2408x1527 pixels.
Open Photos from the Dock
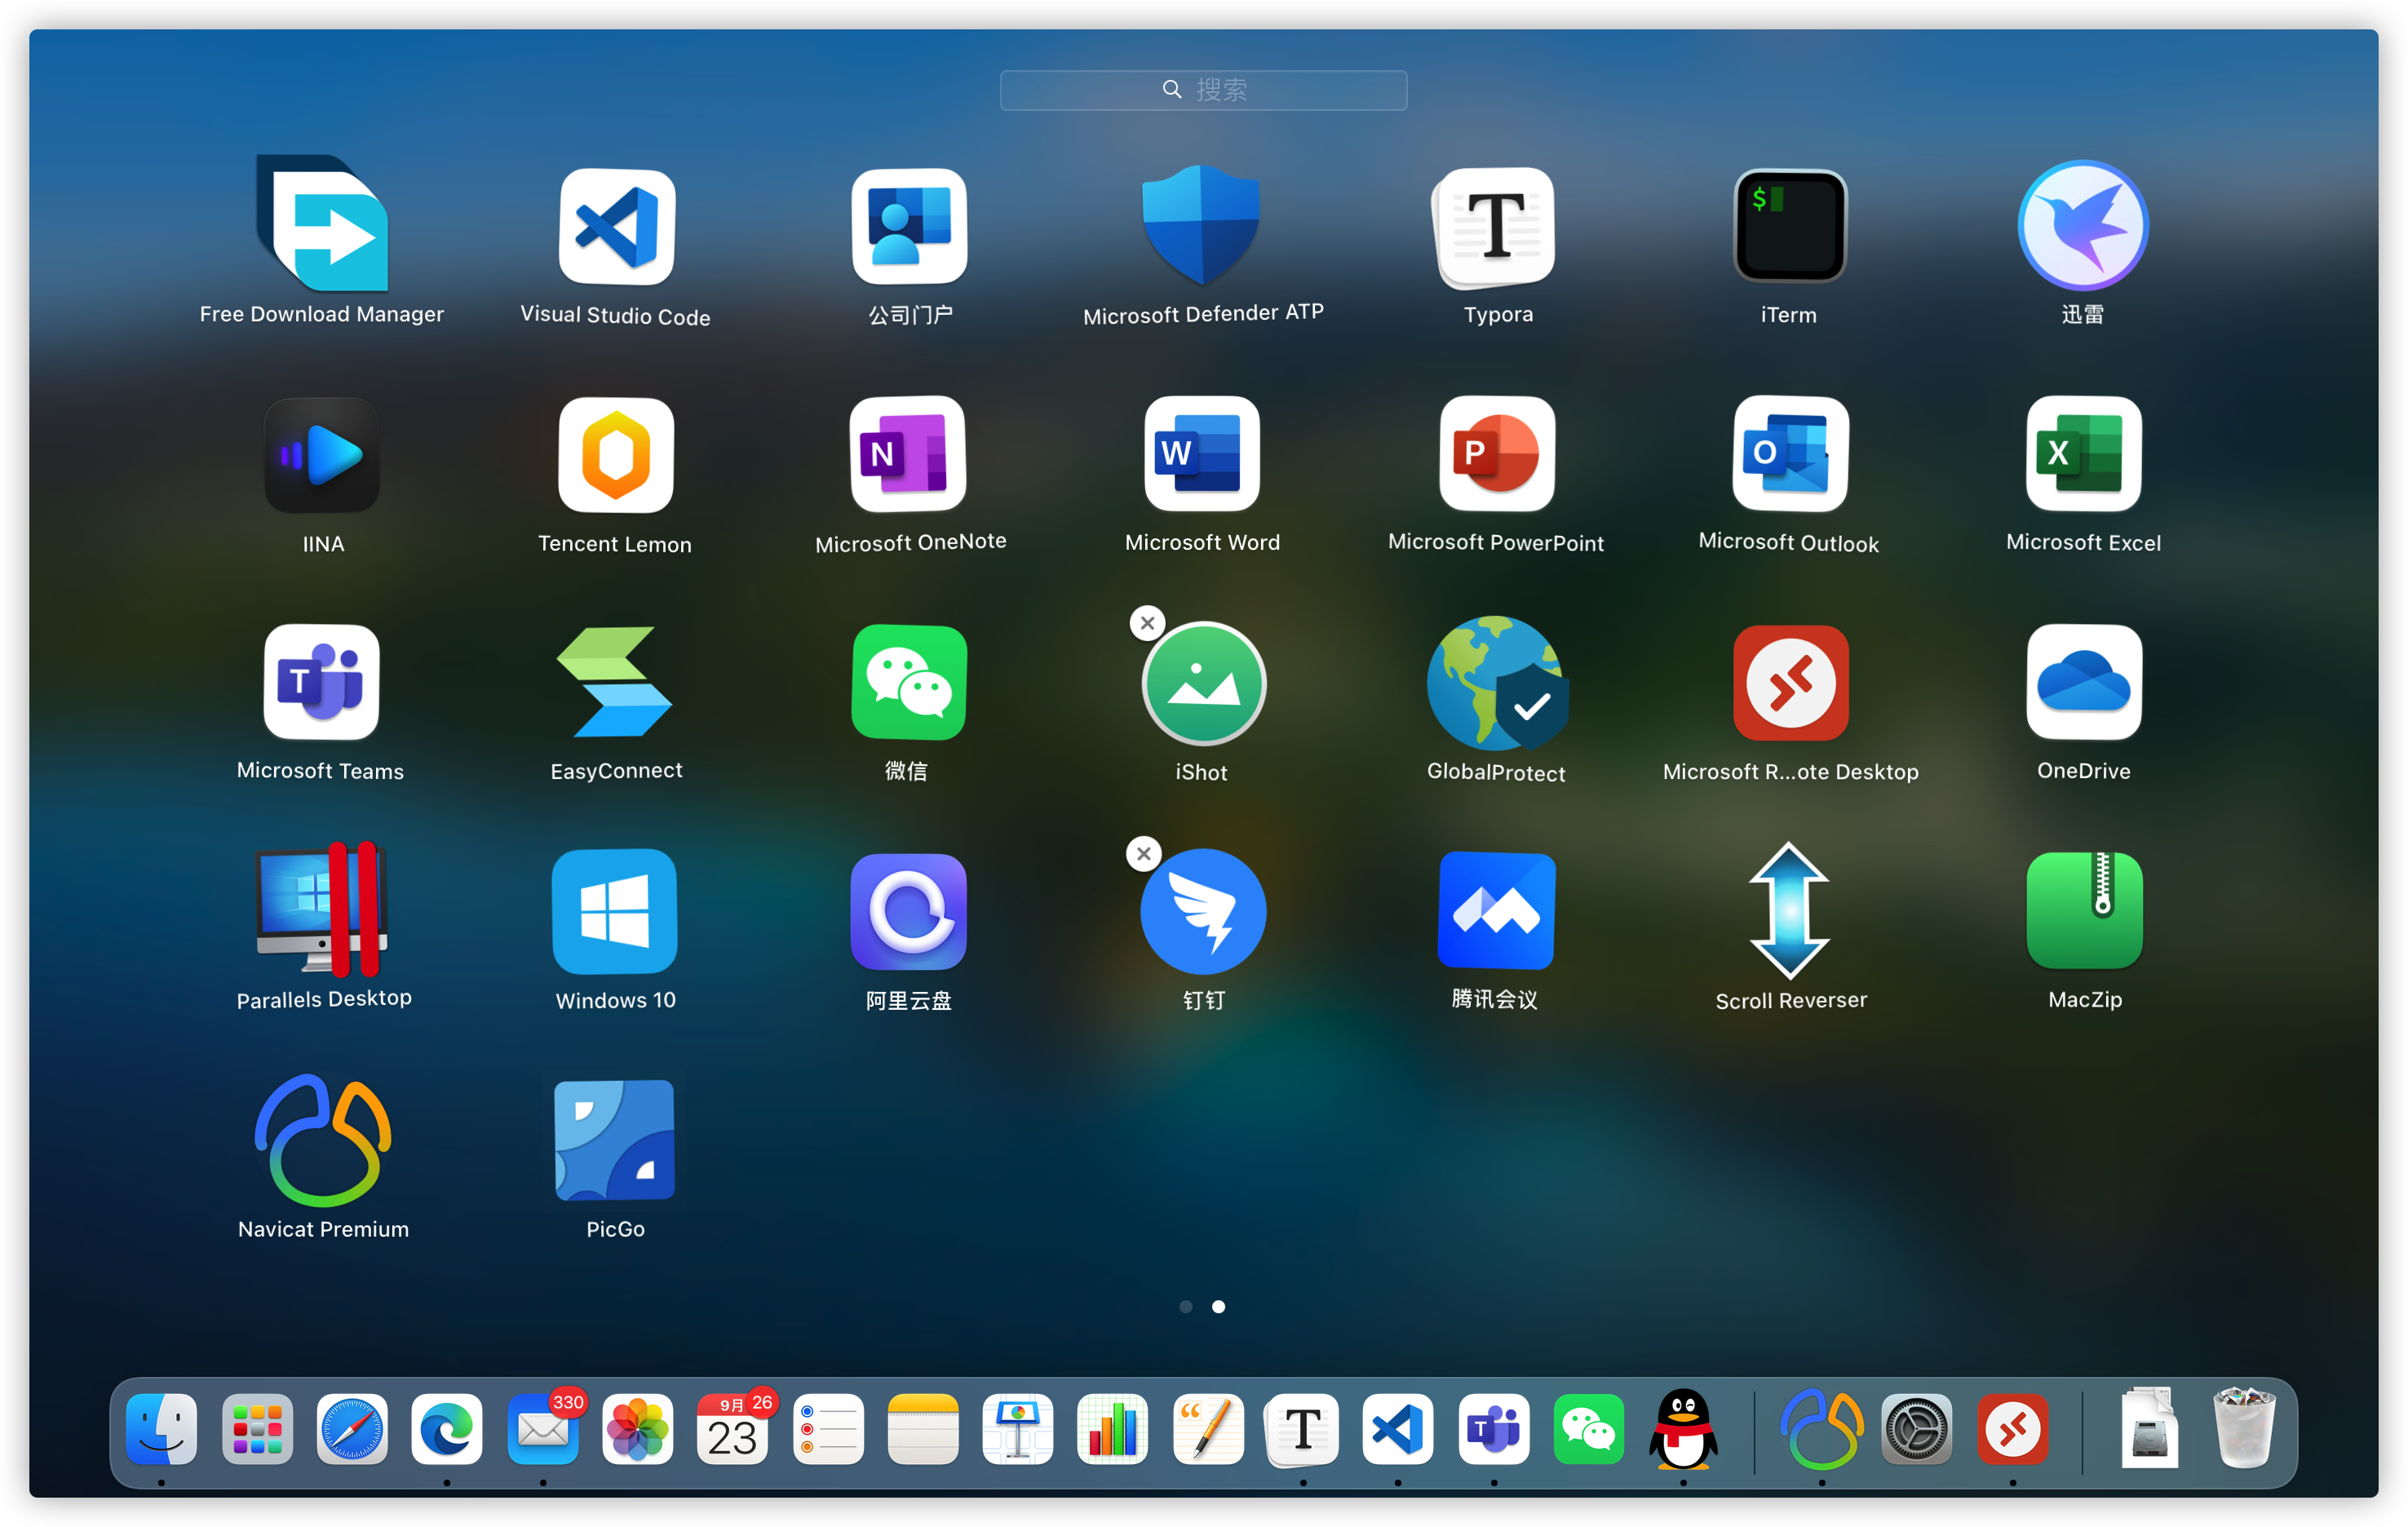point(637,1429)
